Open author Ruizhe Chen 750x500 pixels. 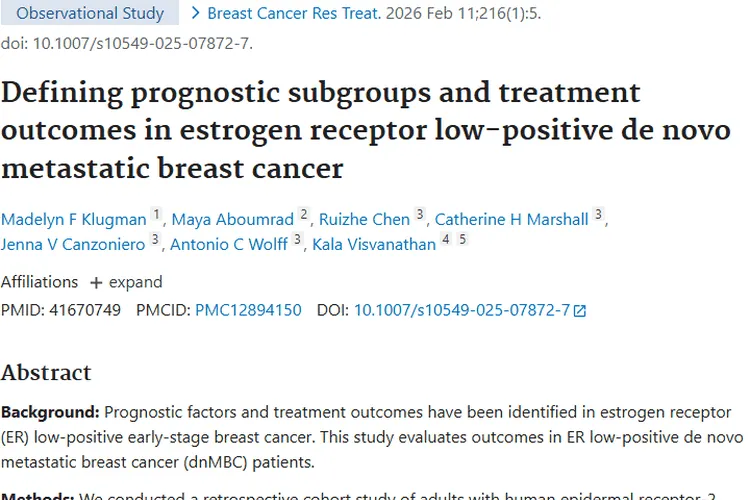(x=365, y=218)
